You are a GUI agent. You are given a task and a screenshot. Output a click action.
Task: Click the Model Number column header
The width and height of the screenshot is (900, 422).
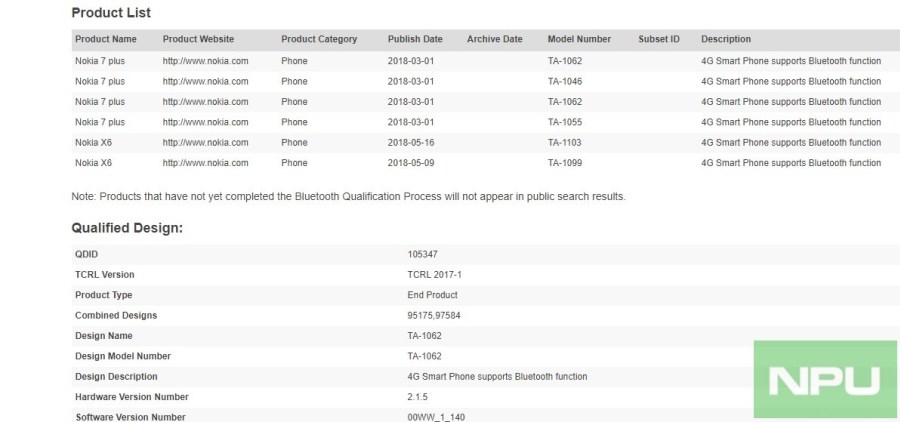coord(579,39)
